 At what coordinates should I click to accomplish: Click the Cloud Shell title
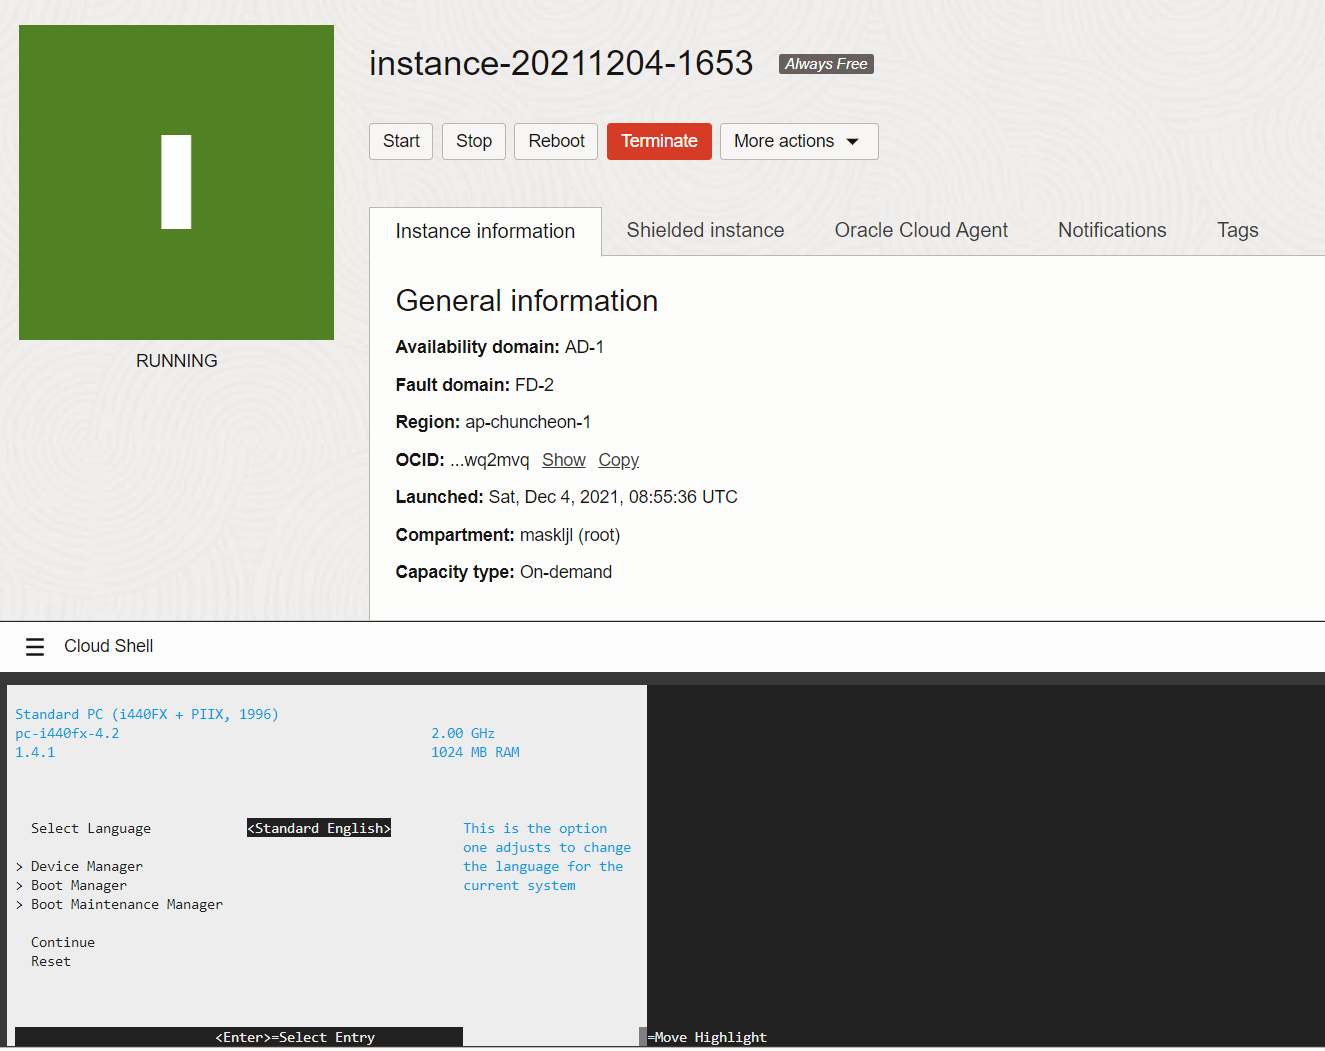pyautogui.click(x=109, y=646)
